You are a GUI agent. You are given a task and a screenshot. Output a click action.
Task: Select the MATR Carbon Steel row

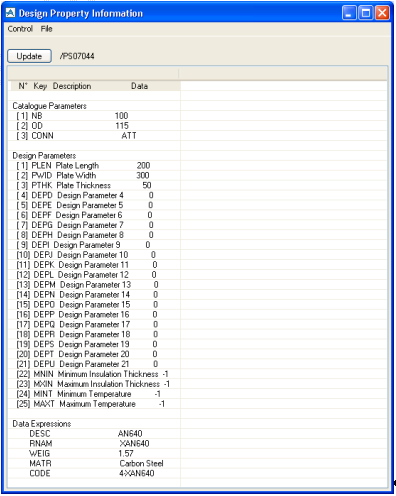tap(94, 464)
